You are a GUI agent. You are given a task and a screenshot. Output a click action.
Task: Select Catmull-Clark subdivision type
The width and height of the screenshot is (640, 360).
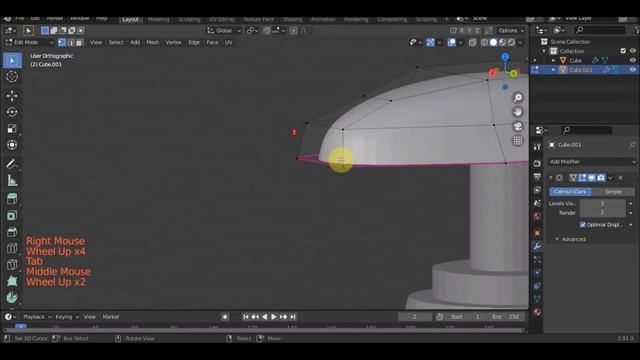click(570, 191)
